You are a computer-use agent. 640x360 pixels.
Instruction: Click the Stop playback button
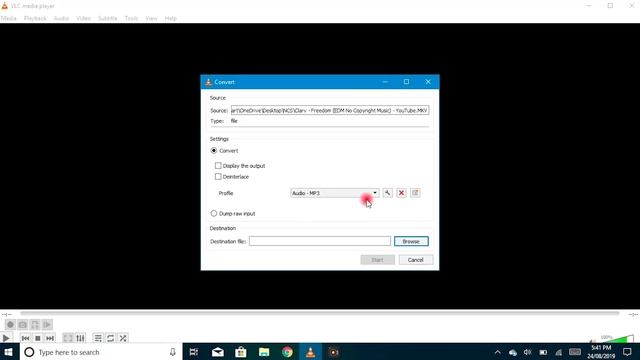tap(38, 338)
